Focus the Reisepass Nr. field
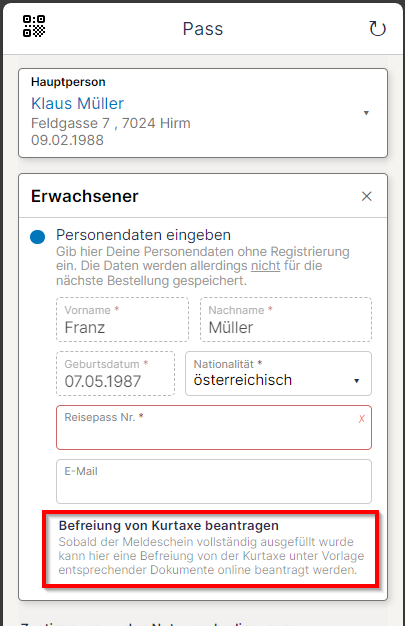The width and height of the screenshot is (405, 626). [x=214, y=428]
